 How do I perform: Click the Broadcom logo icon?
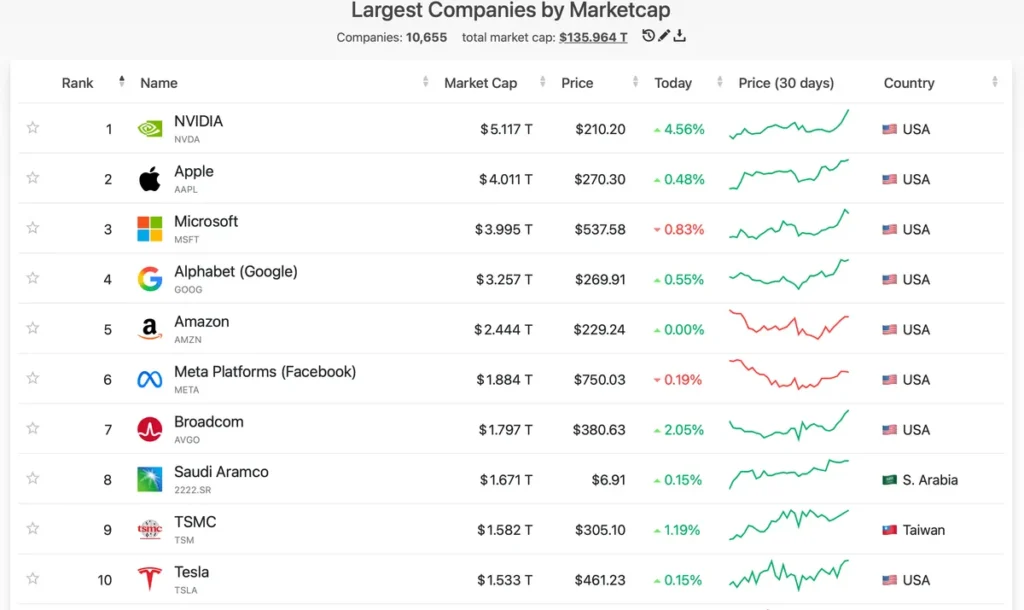point(150,430)
